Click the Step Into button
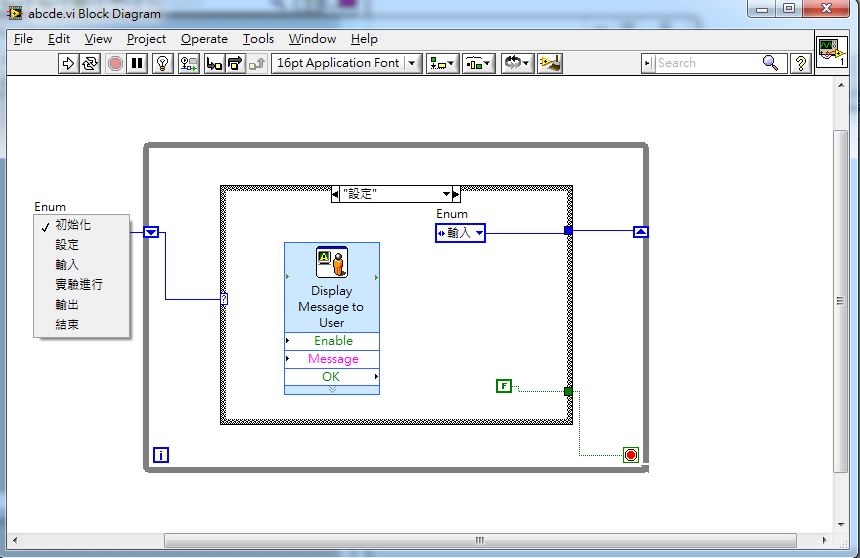The image size is (860, 558). 214,64
